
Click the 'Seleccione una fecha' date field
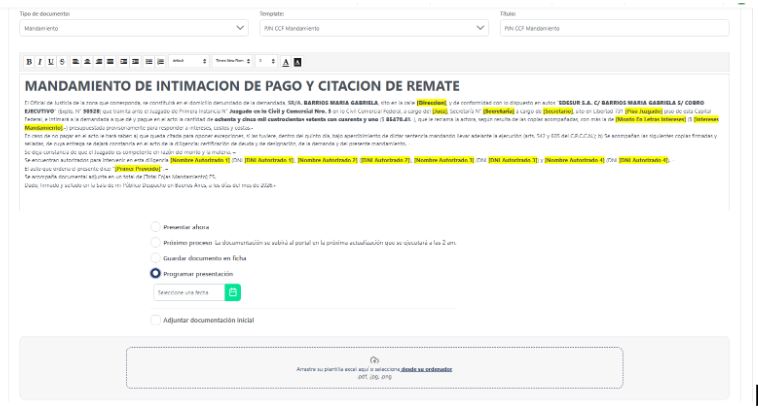pos(187,292)
